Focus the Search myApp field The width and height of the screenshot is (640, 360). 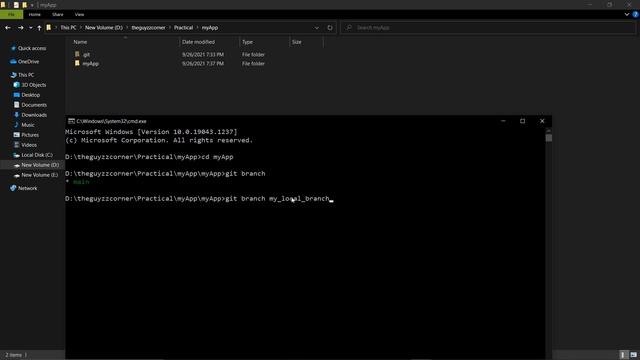click(x=488, y=28)
